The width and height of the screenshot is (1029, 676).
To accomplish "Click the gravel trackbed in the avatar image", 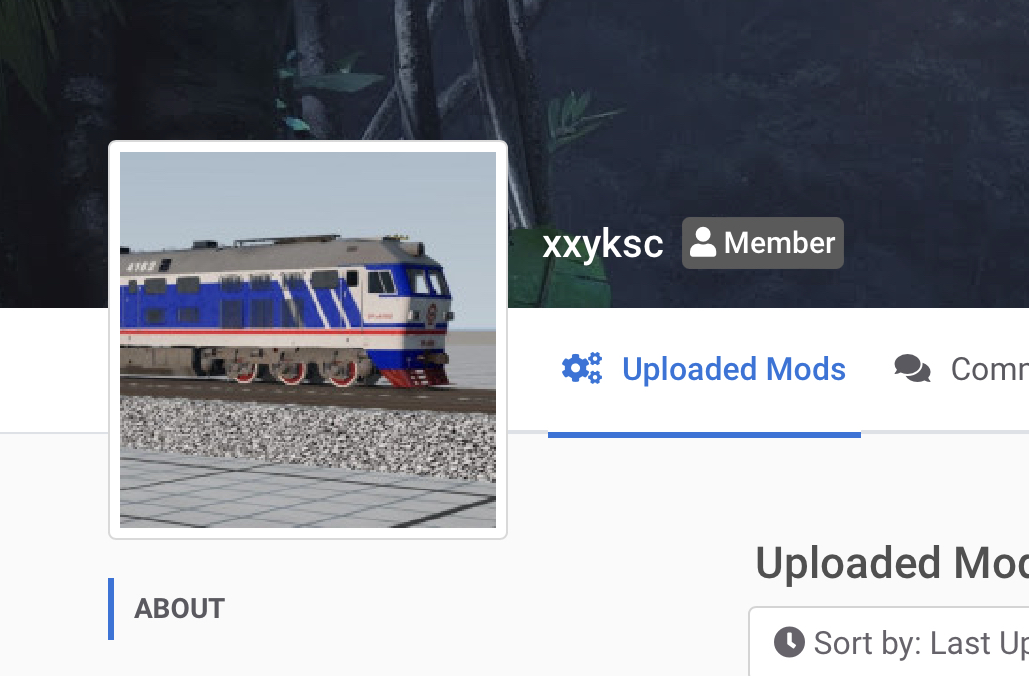I will click(308, 436).
